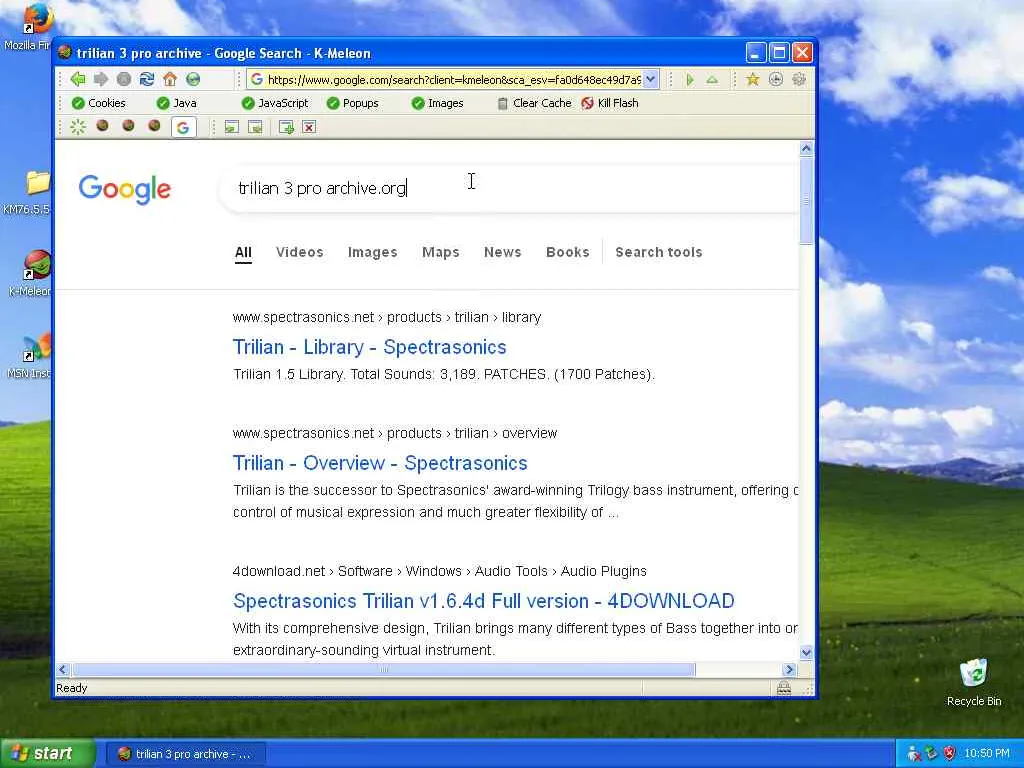Select the Google favicon tab
The height and width of the screenshot is (768, 1024).
point(184,127)
